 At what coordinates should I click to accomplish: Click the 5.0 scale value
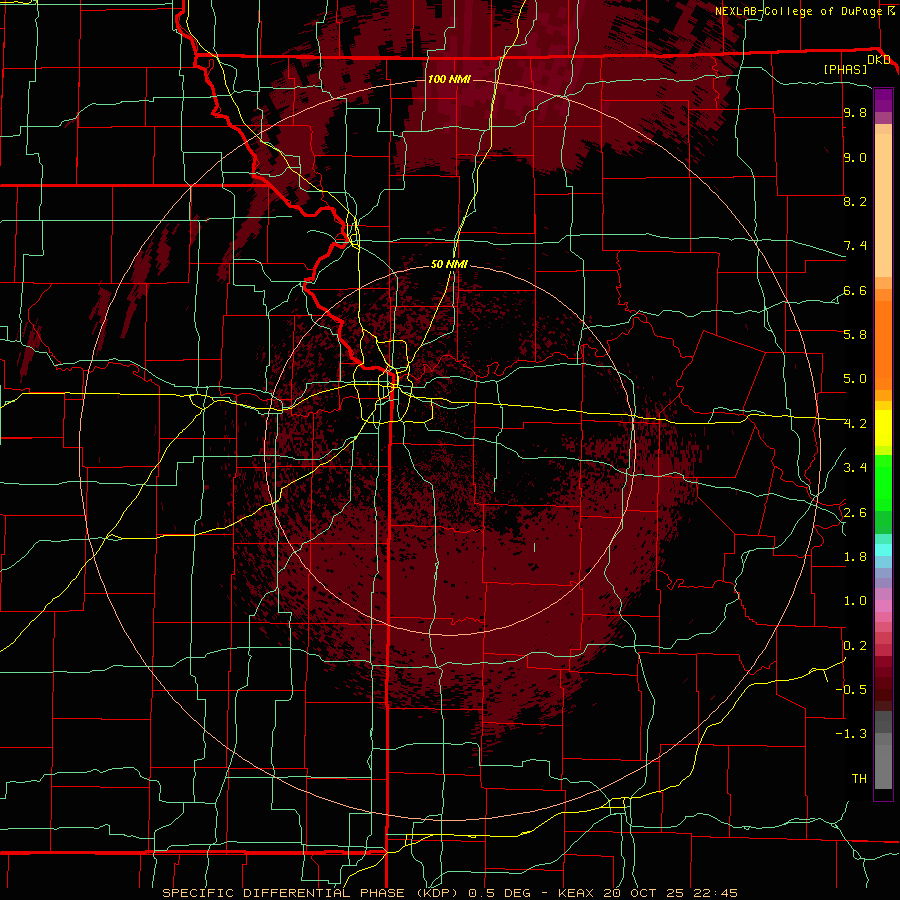point(855,379)
